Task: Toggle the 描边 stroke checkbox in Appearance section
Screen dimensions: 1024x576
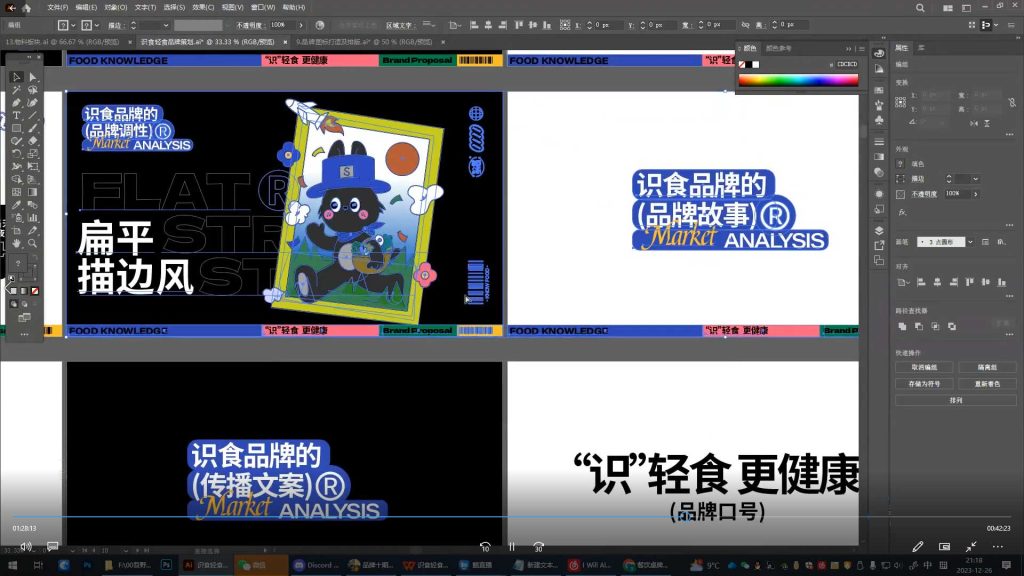Action: point(900,178)
